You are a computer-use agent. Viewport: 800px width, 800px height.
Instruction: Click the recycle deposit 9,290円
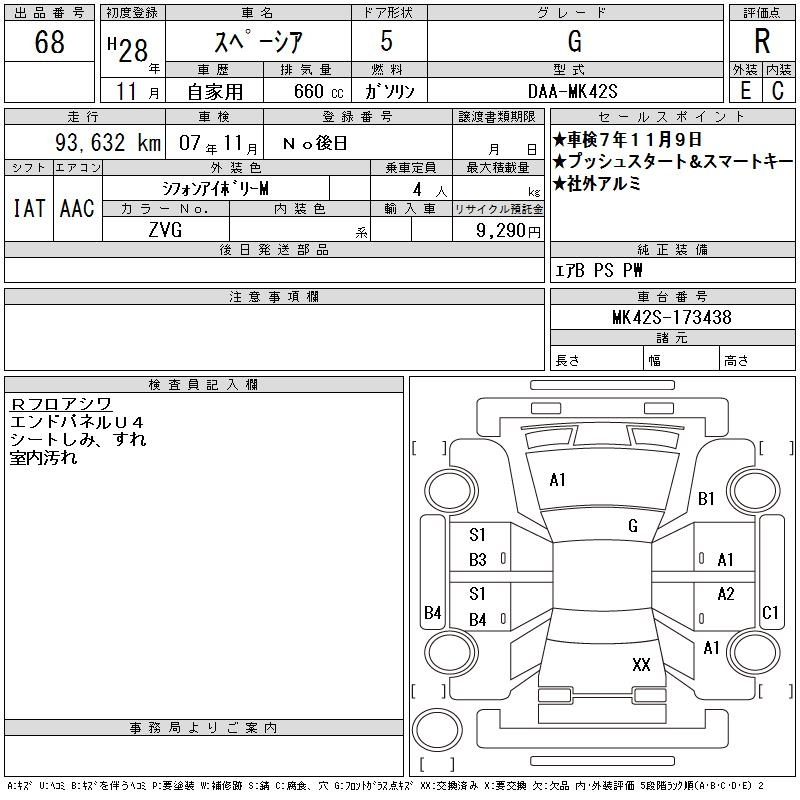pos(508,231)
